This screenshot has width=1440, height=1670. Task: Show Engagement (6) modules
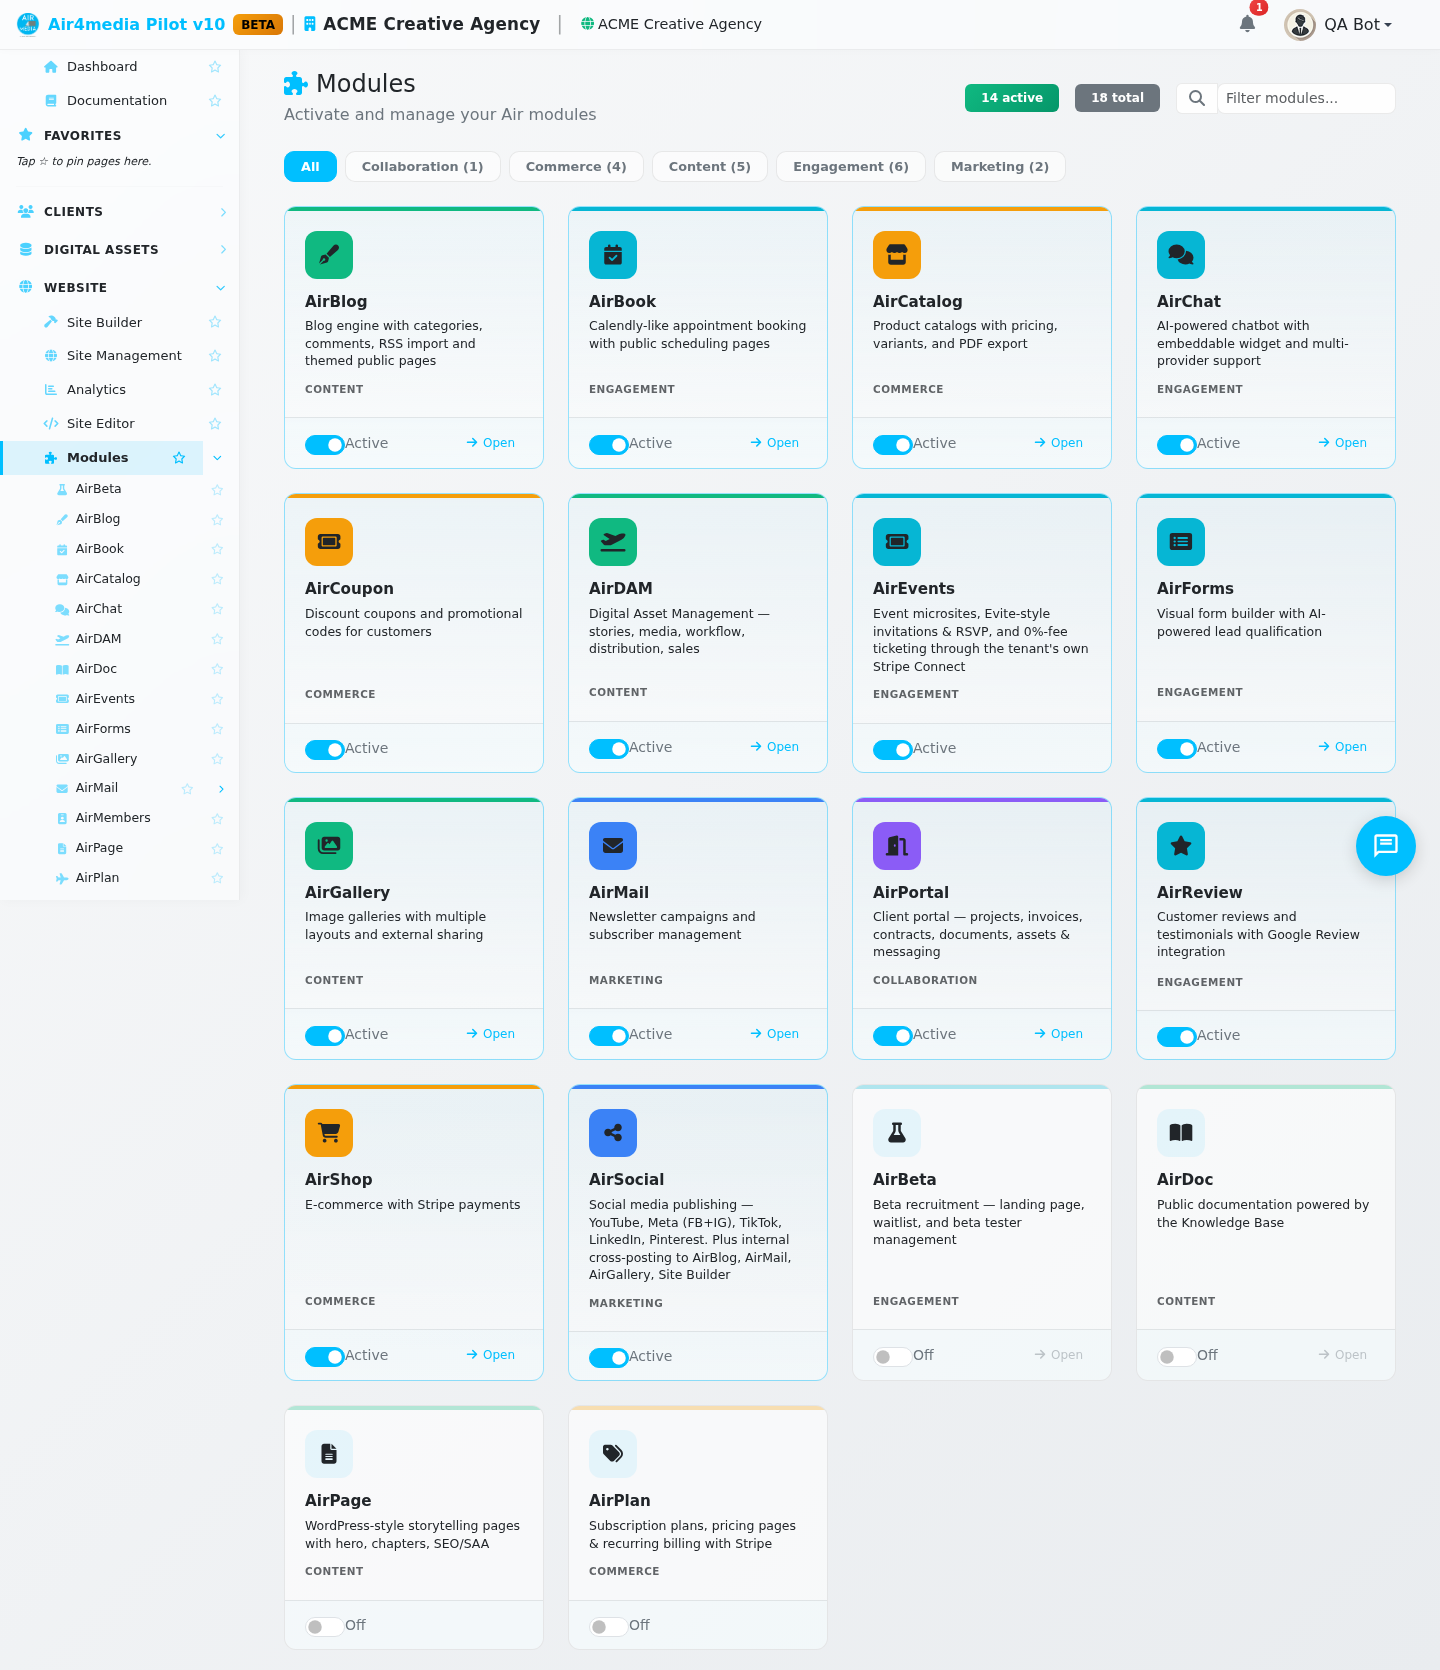tap(851, 167)
